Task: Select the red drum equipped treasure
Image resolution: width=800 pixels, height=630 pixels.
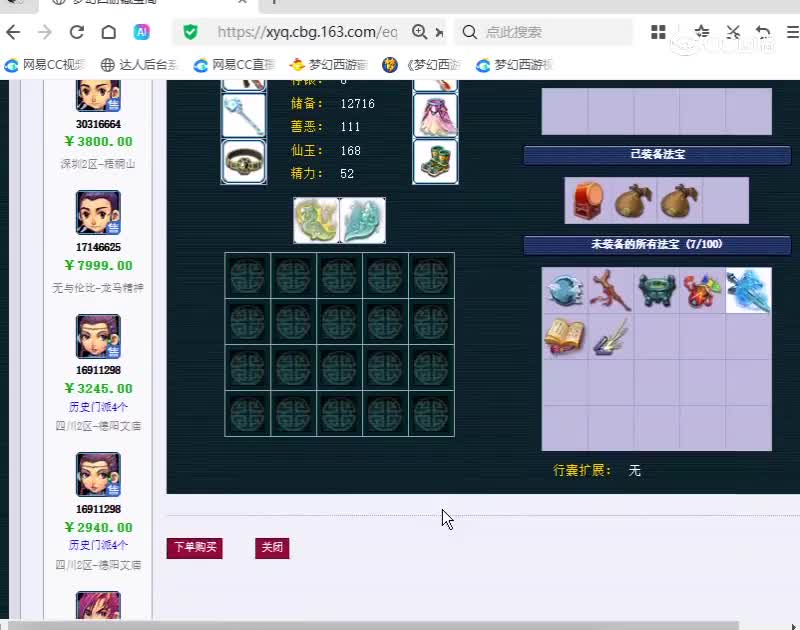Action: (588, 201)
